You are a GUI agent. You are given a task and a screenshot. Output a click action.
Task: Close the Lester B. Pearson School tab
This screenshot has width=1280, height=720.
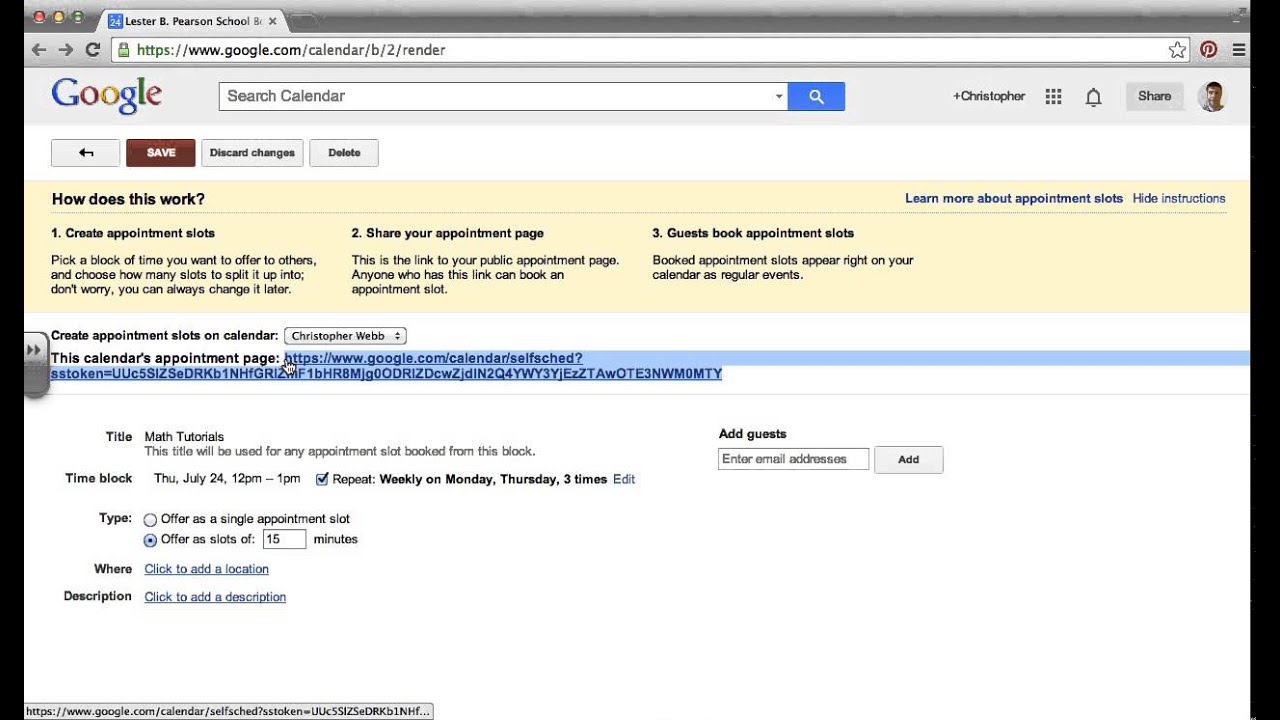272,20
